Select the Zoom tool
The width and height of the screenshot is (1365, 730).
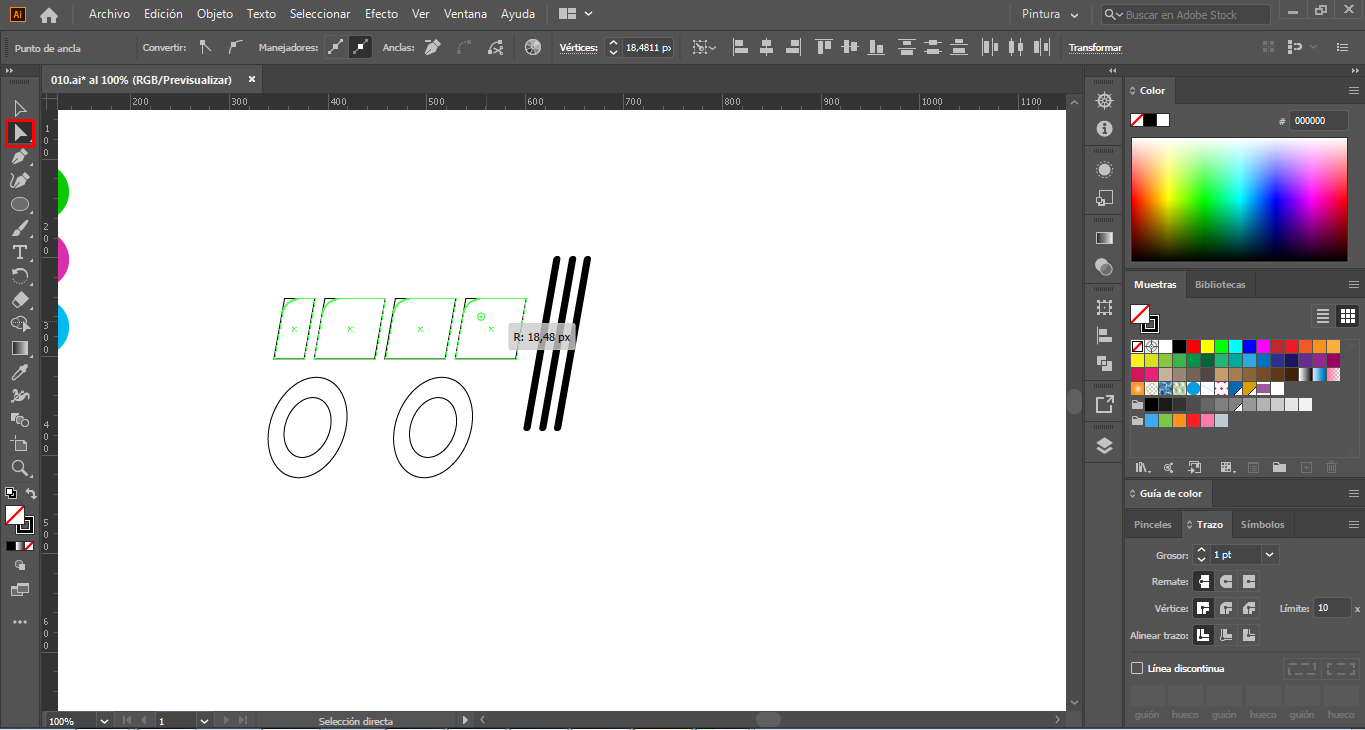(x=20, y=468)
